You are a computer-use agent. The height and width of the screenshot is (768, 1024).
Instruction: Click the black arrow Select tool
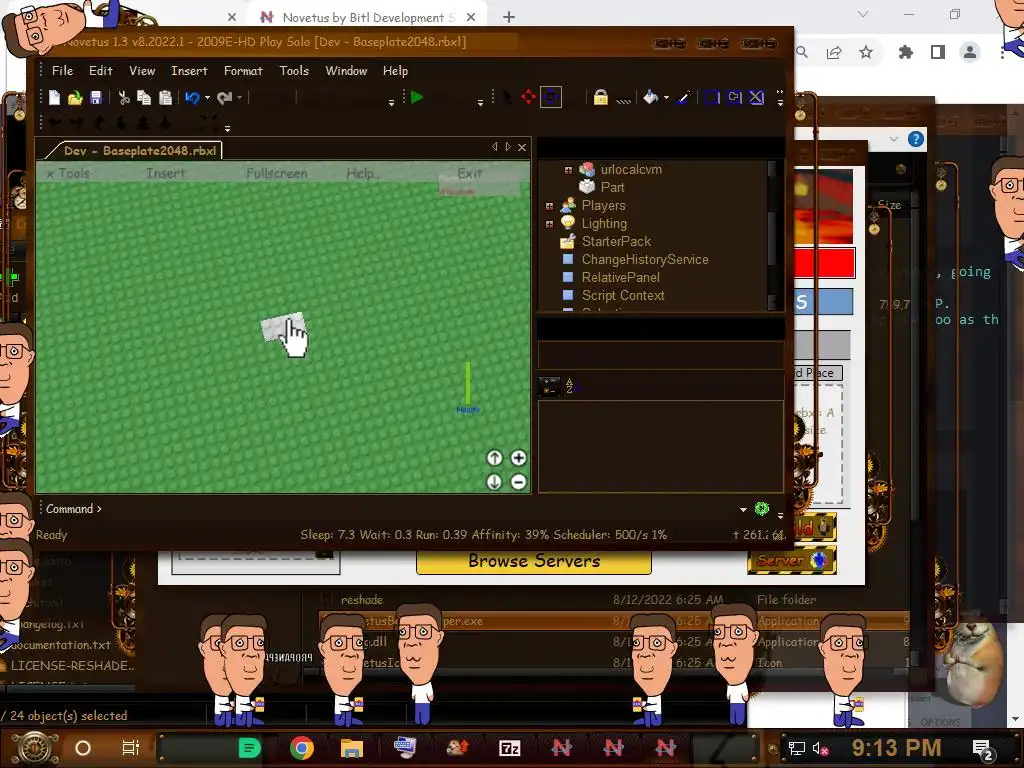507,97
